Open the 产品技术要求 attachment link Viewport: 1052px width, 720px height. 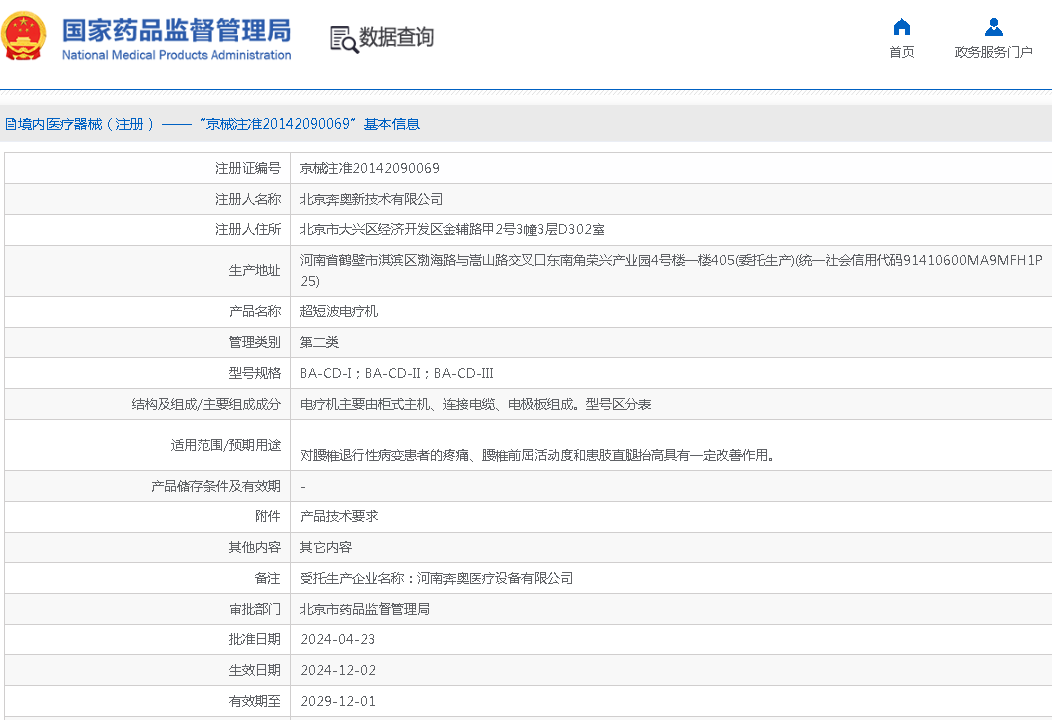[339, 516]
